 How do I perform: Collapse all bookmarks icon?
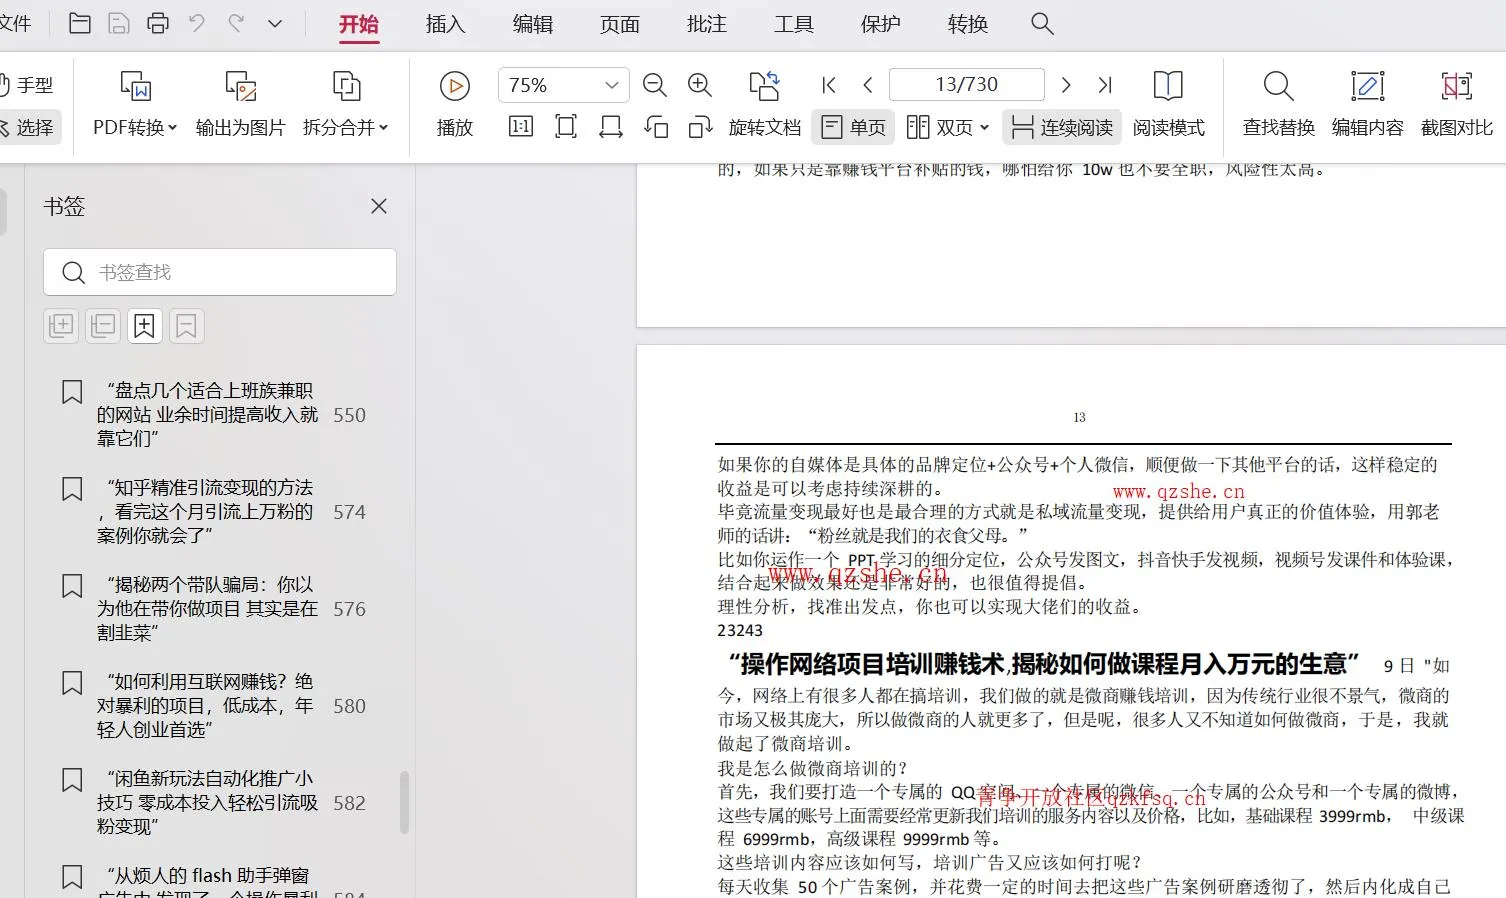pos(103,326)
